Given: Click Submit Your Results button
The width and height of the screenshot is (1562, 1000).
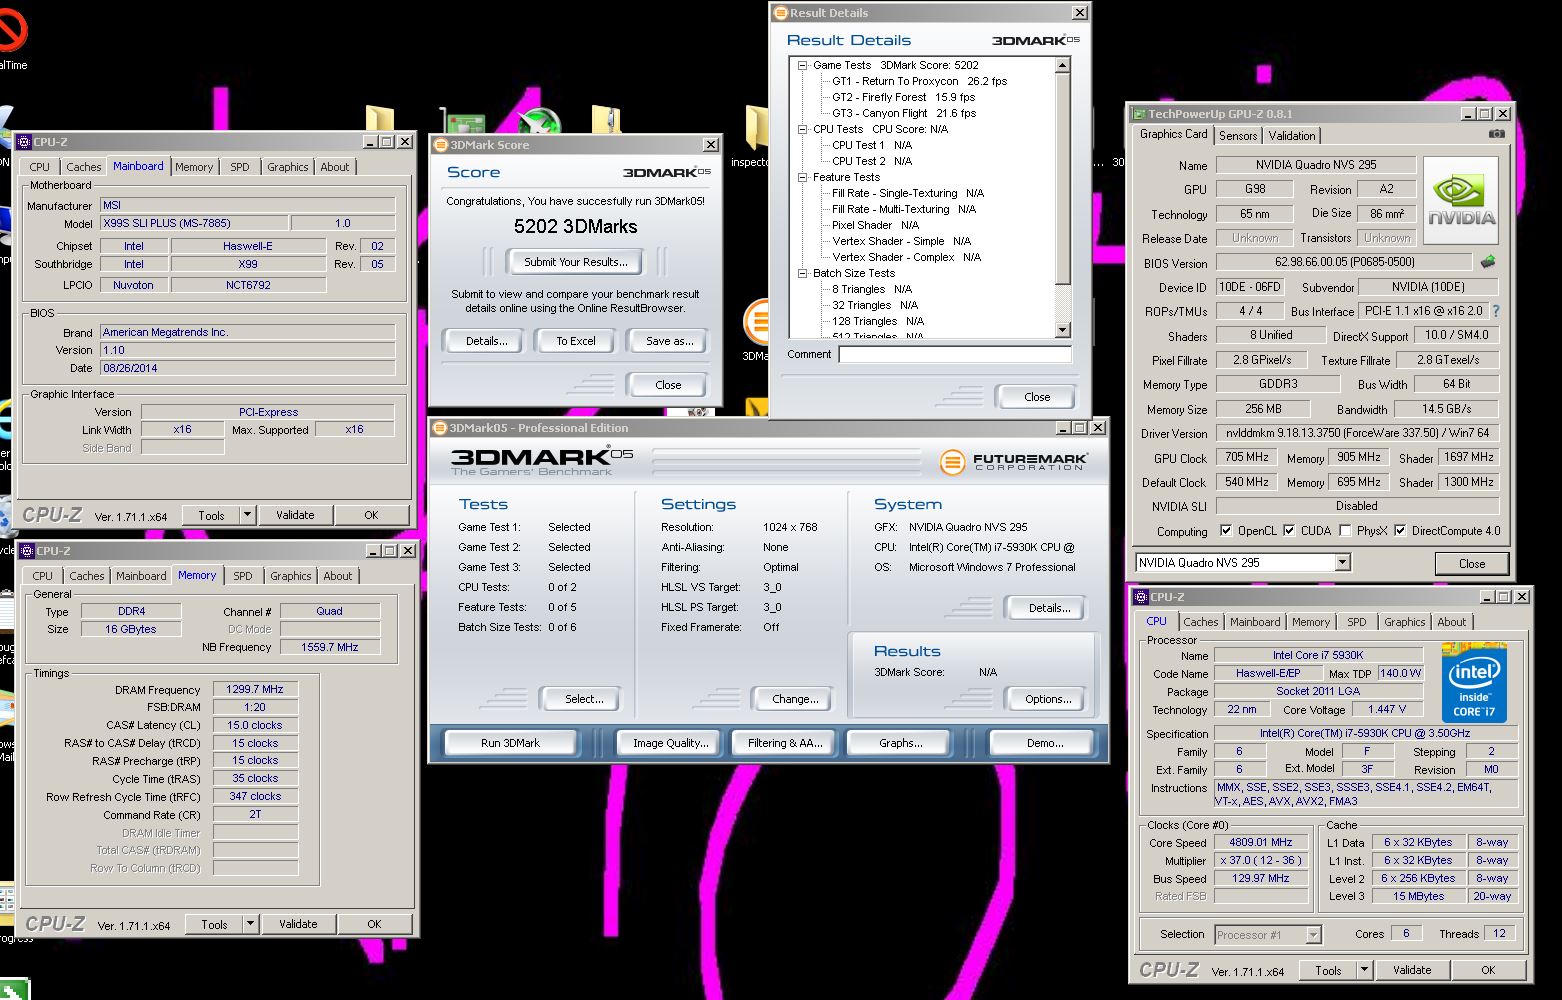Looking at the screenshot, I should pyautogui.click(x=576, y=262).
